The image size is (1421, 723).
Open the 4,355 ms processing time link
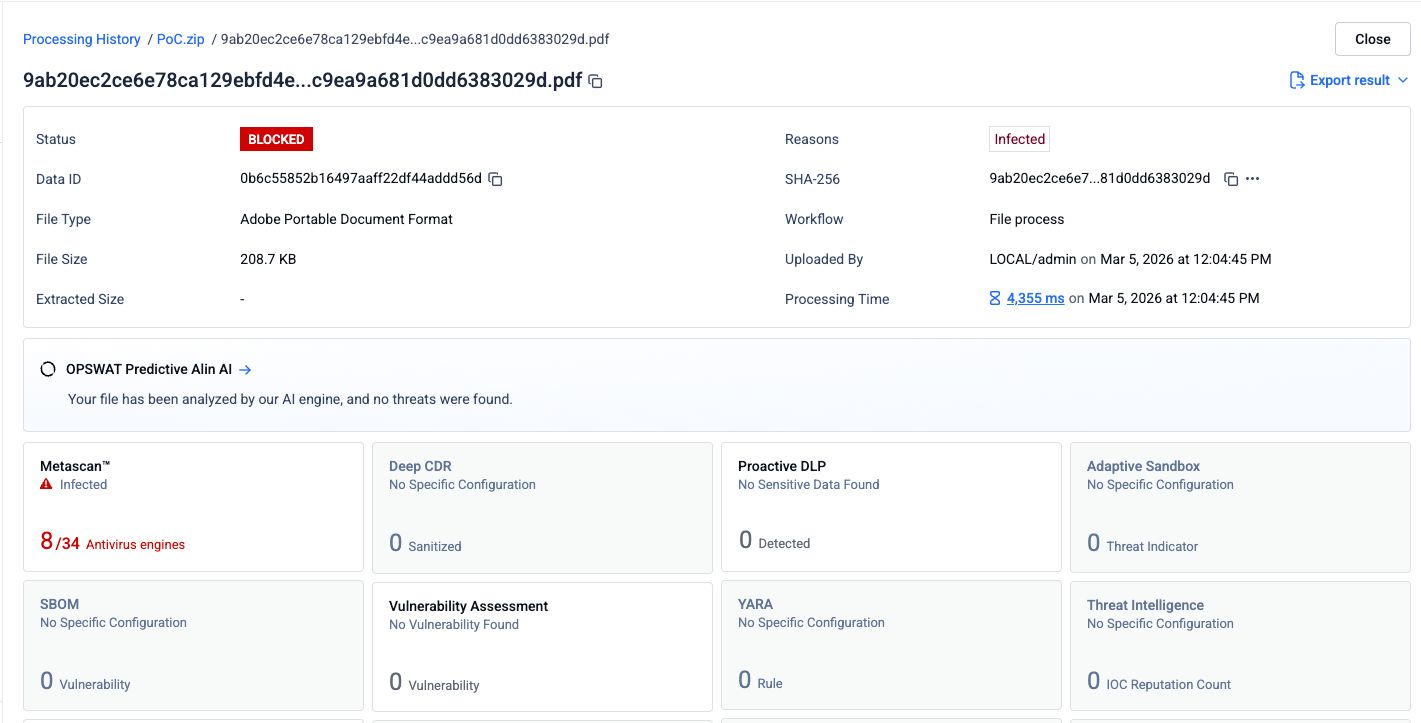(1035, 299)
